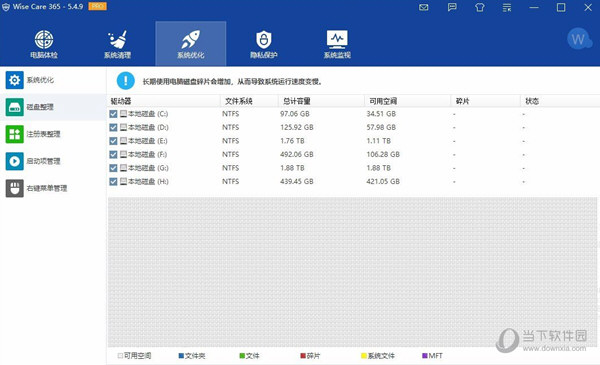Uncheck the 本地磁盘 (F:) checkbox
Image resolution: width=600 pixels, height=365 pixels.
point(113,155)
